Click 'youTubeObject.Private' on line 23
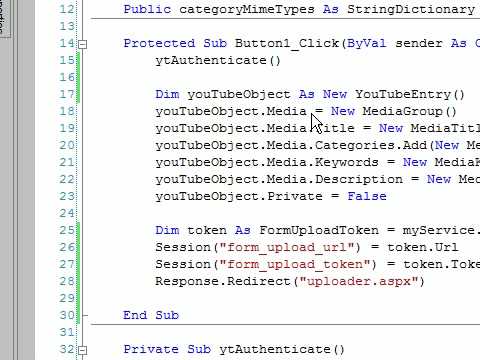Viewport: 480px width, 360px height. (239, 196)
